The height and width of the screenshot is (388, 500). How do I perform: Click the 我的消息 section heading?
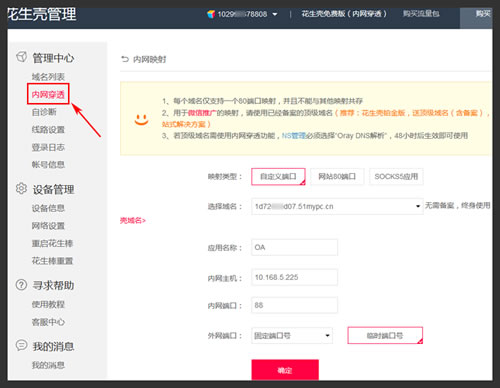53,346
